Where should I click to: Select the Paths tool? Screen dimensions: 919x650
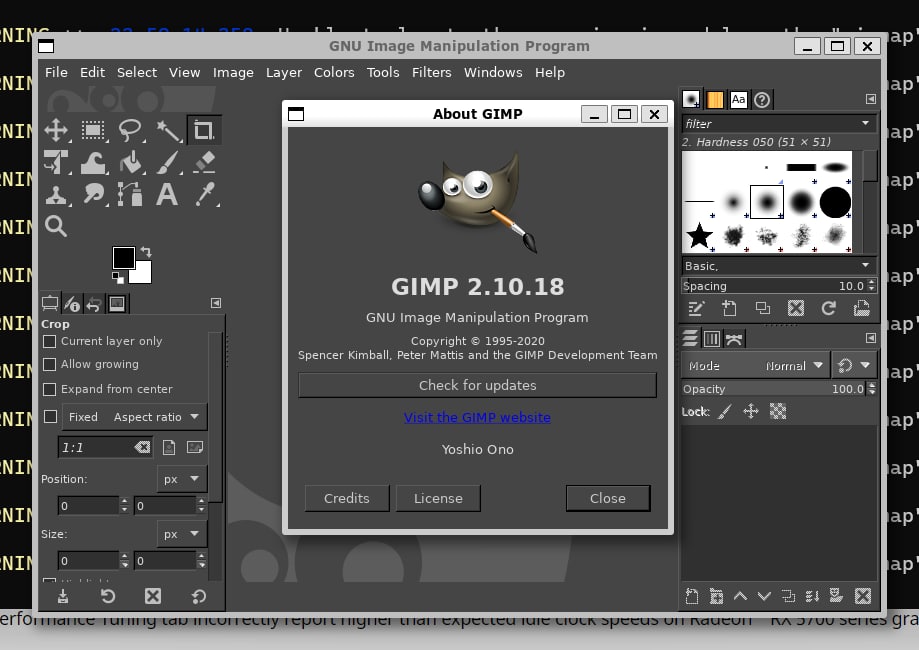(130, 195)
